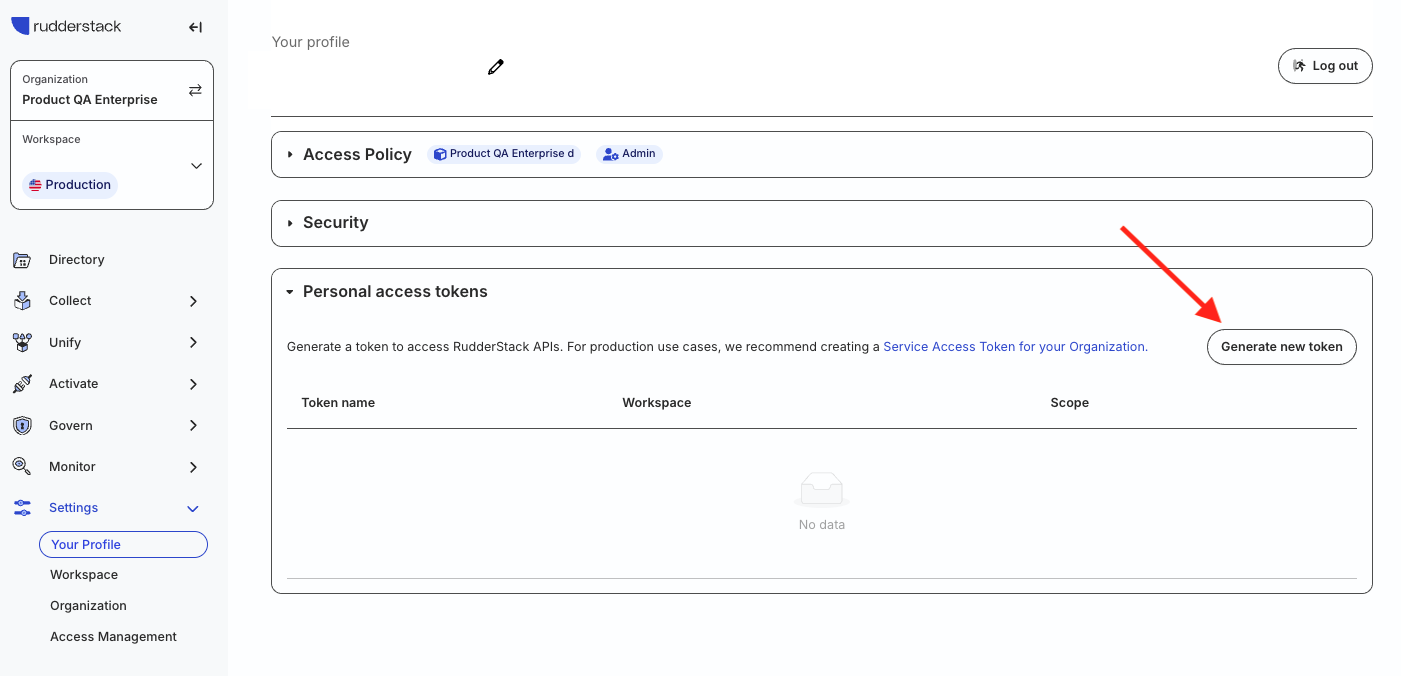This screenshot has height=676, width=1401.
Task: Open Unify from the sidebar icon
Action: coord(22,342)
